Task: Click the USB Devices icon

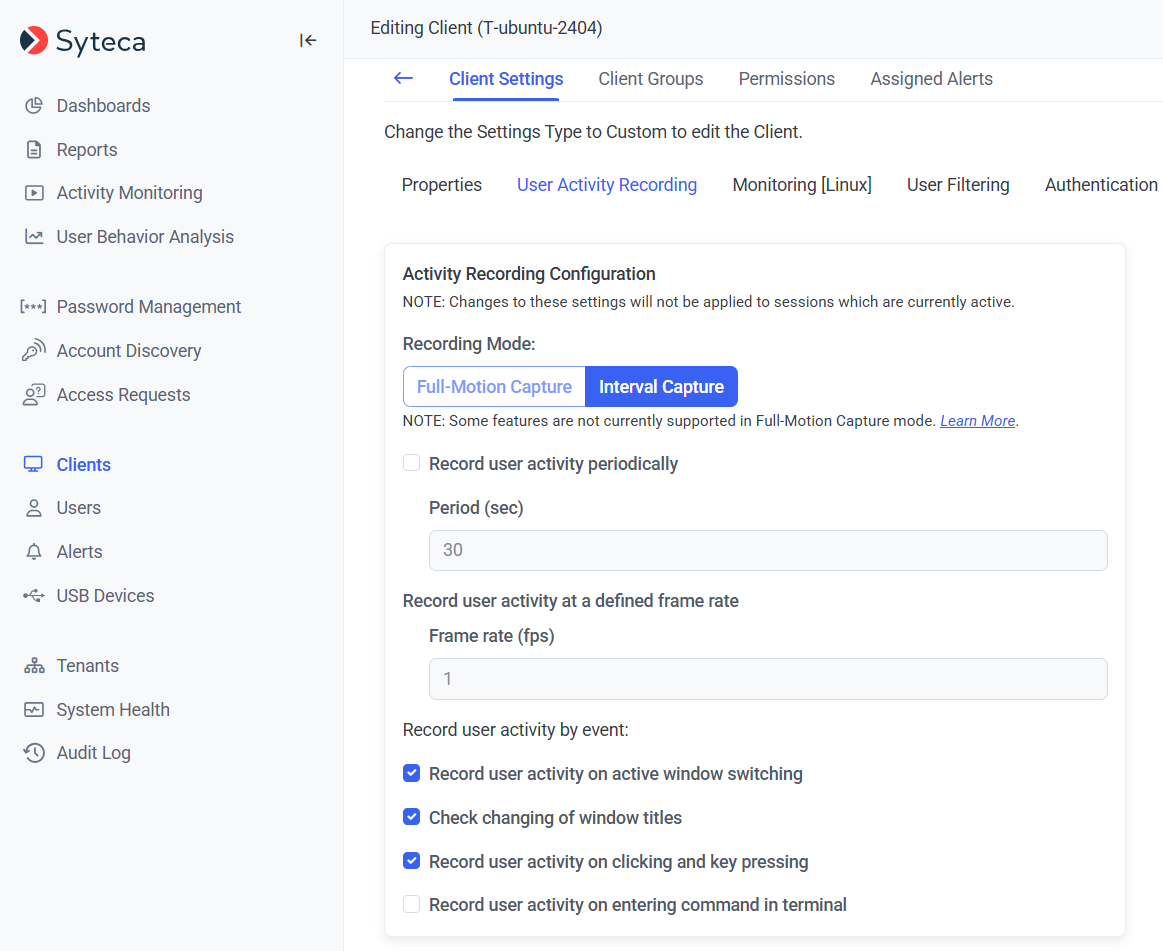Action: tap(34, 596)
